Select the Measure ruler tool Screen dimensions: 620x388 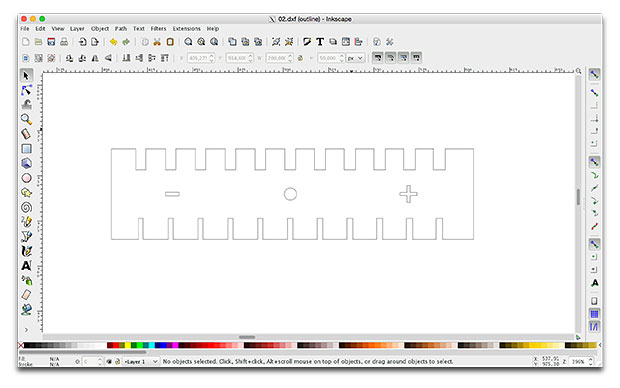[x=26, y=134]
